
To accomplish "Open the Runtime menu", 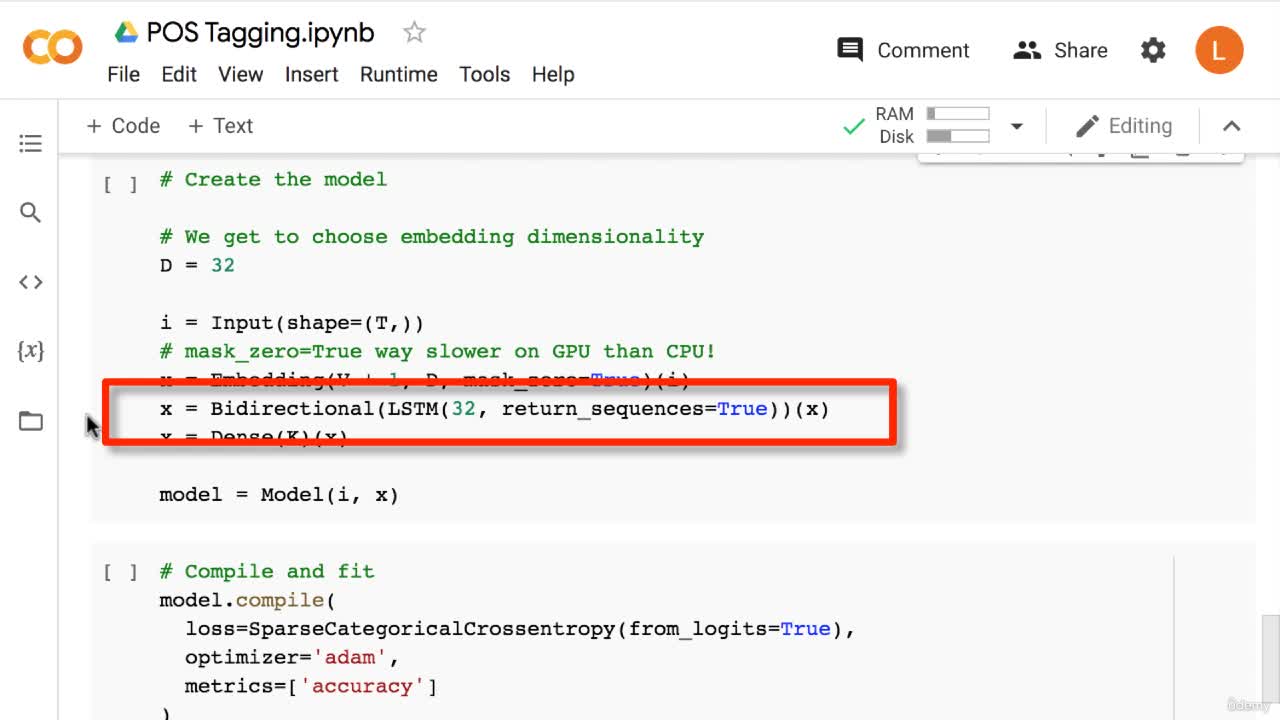I will click(x=398, y=75).
